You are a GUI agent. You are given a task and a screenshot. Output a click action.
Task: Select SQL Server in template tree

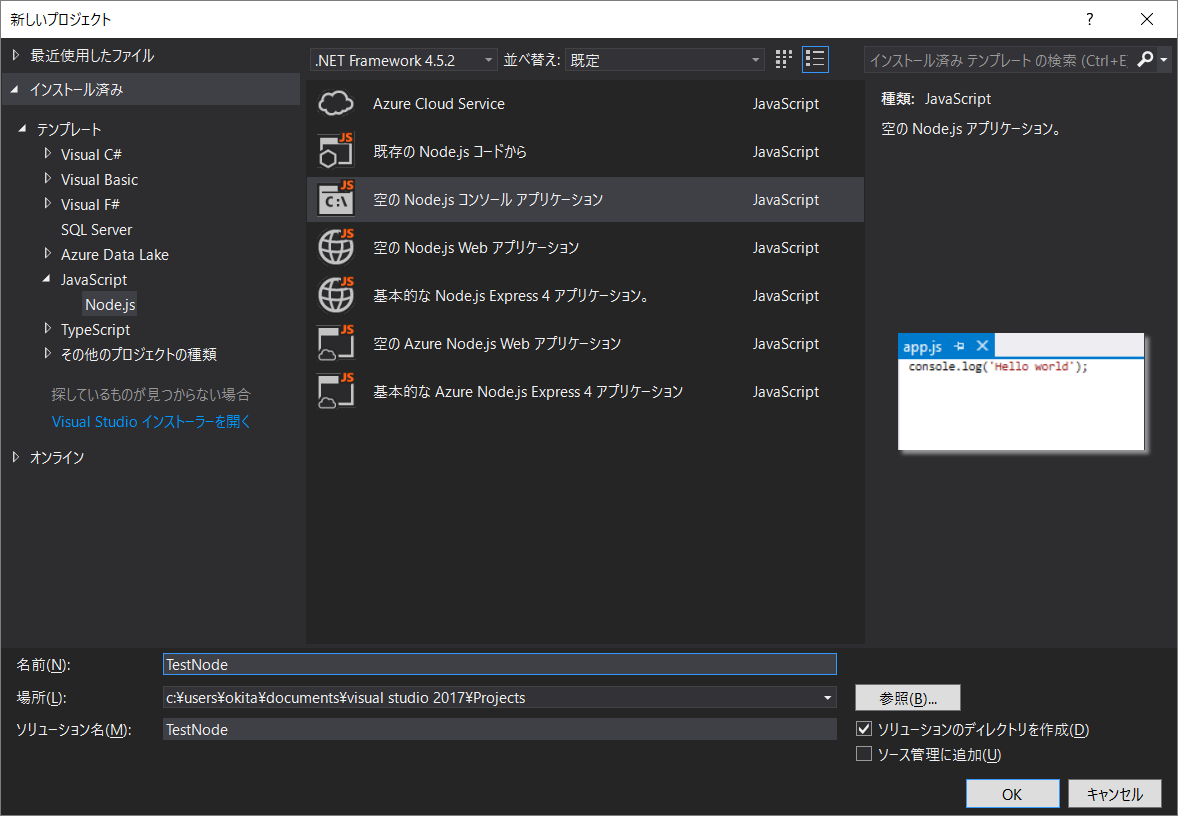click(96, 229)
